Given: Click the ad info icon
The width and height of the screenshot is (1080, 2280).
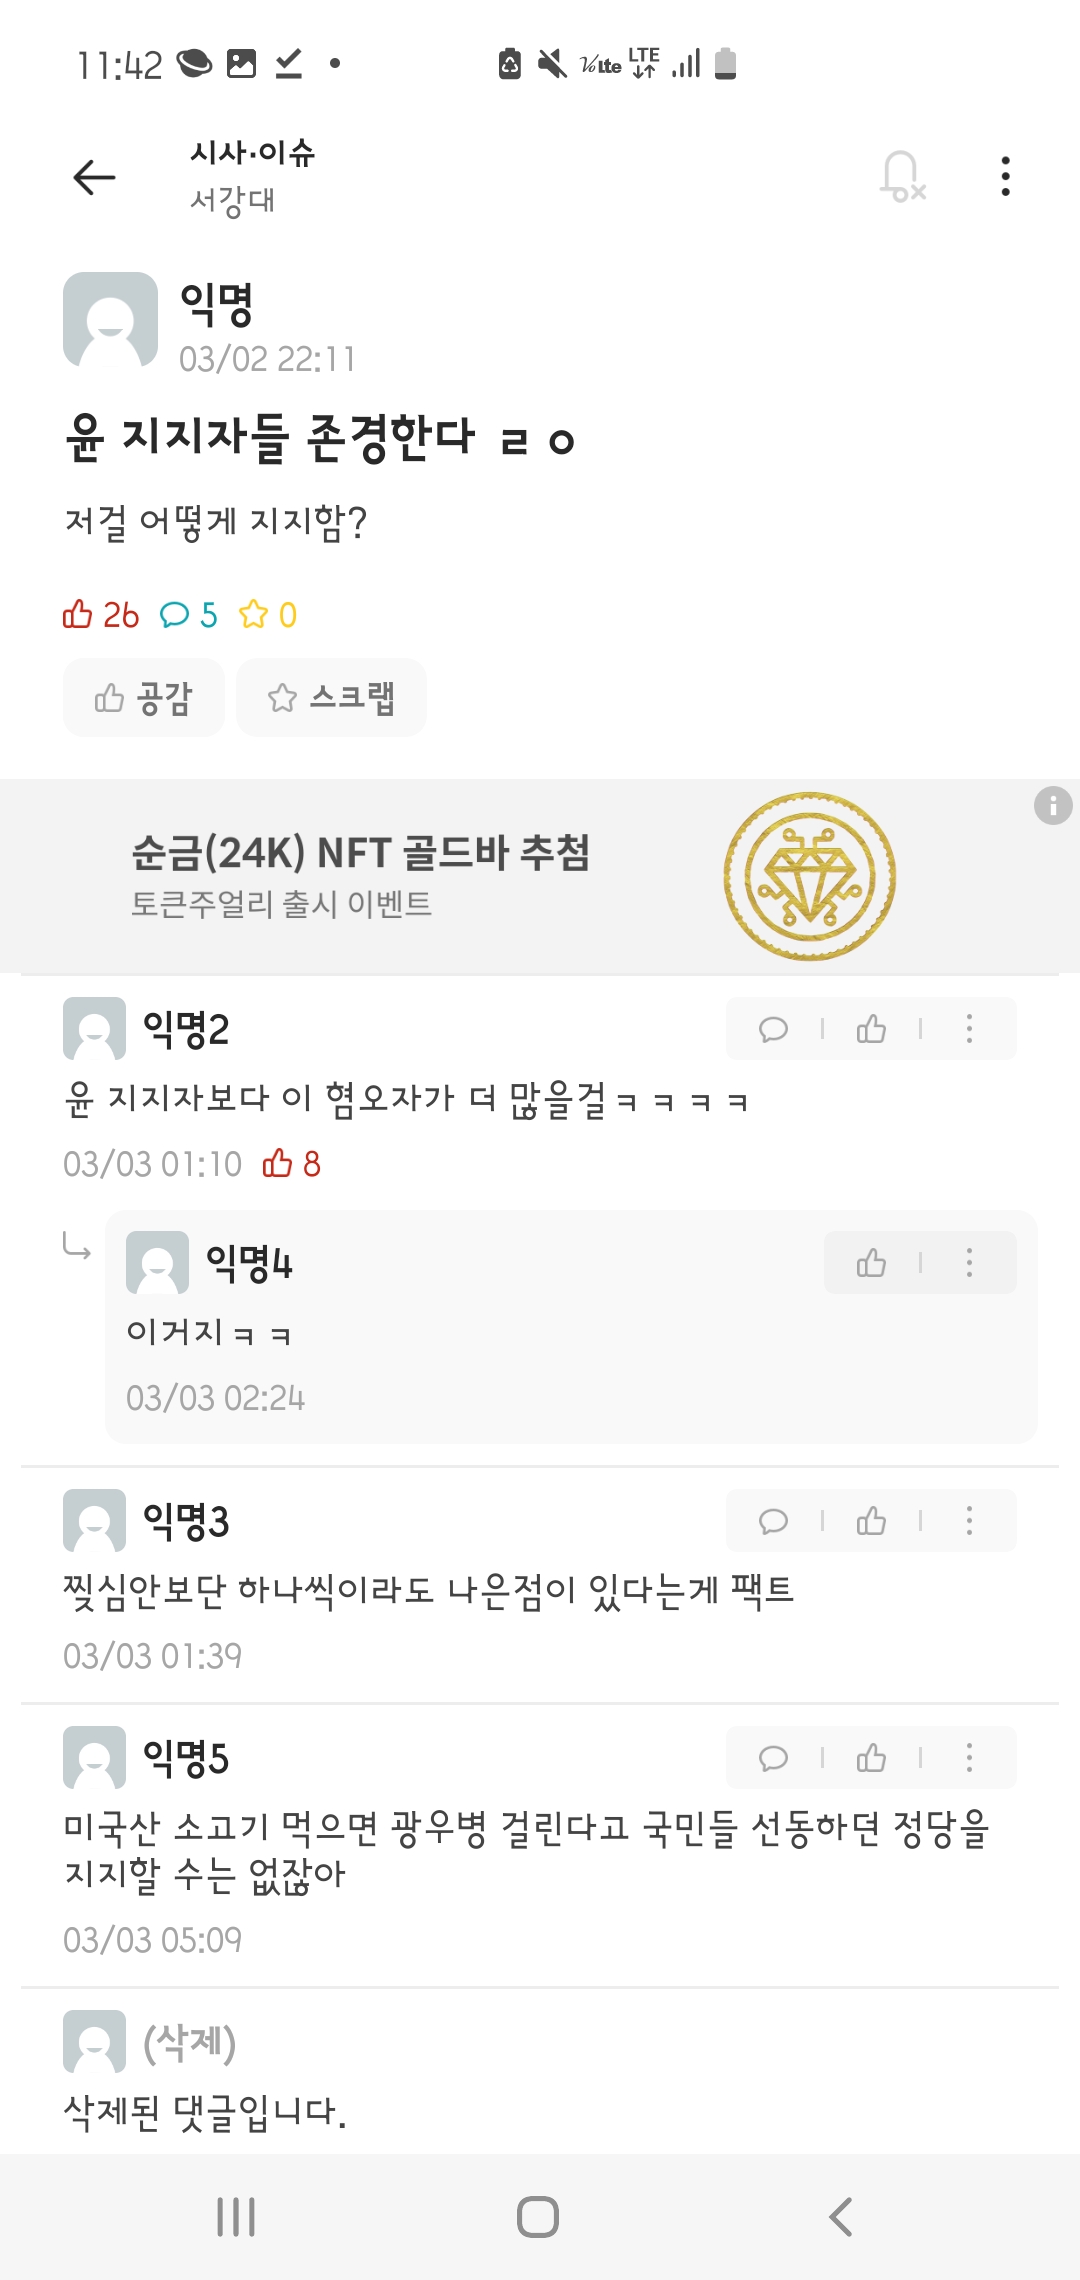Looking at the screenshot, I should 1052,805.
